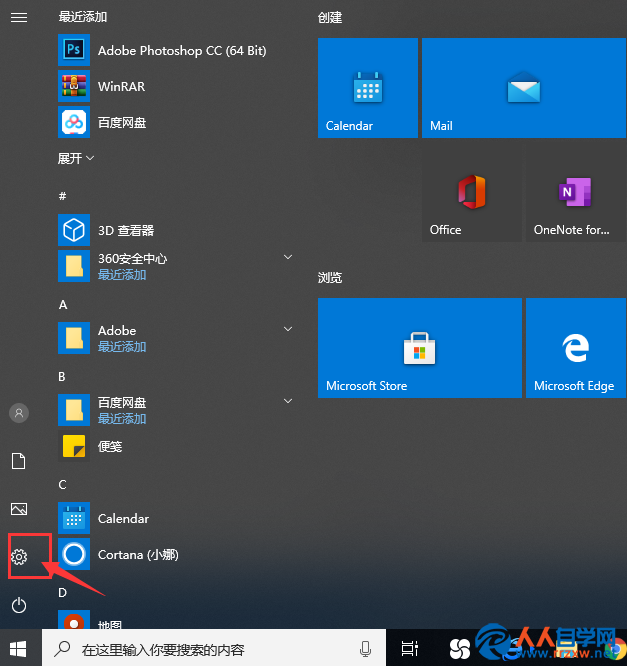The image size is (627, 666).
Task: Click the Windows Start button
Action: click(x=18, y=649)
